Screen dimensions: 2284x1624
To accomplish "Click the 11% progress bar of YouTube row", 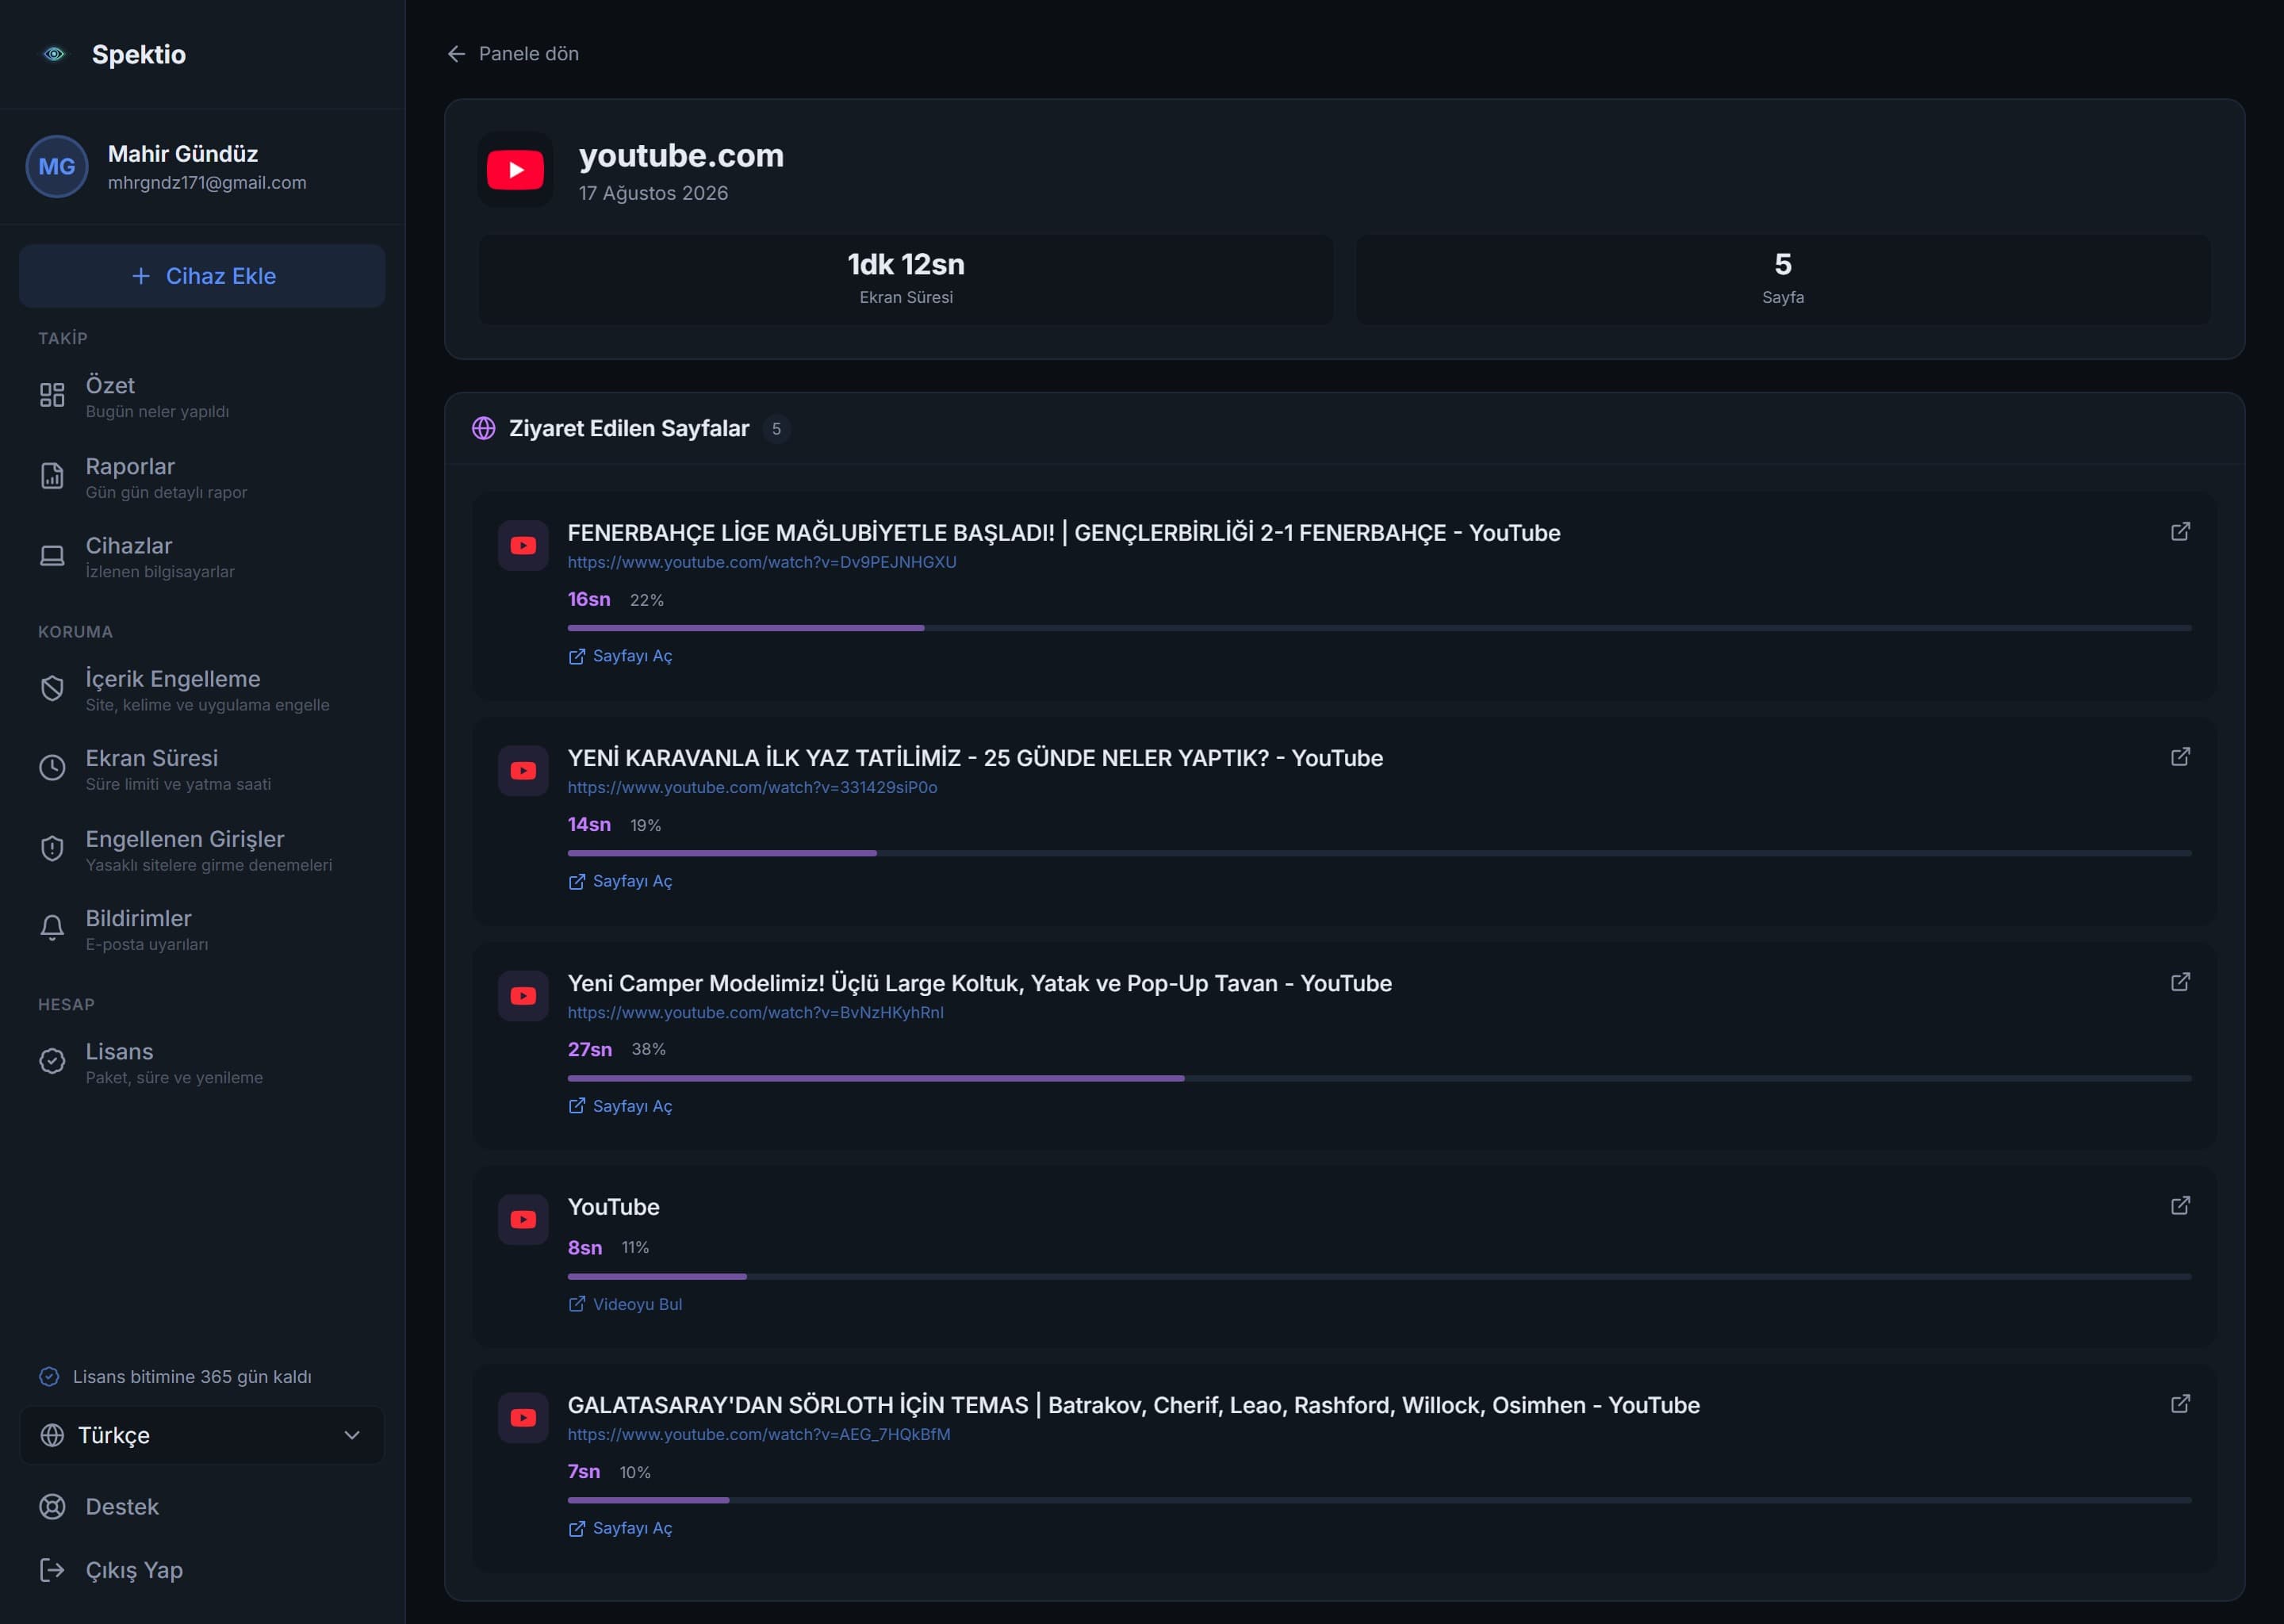I will [1379, 1276].
